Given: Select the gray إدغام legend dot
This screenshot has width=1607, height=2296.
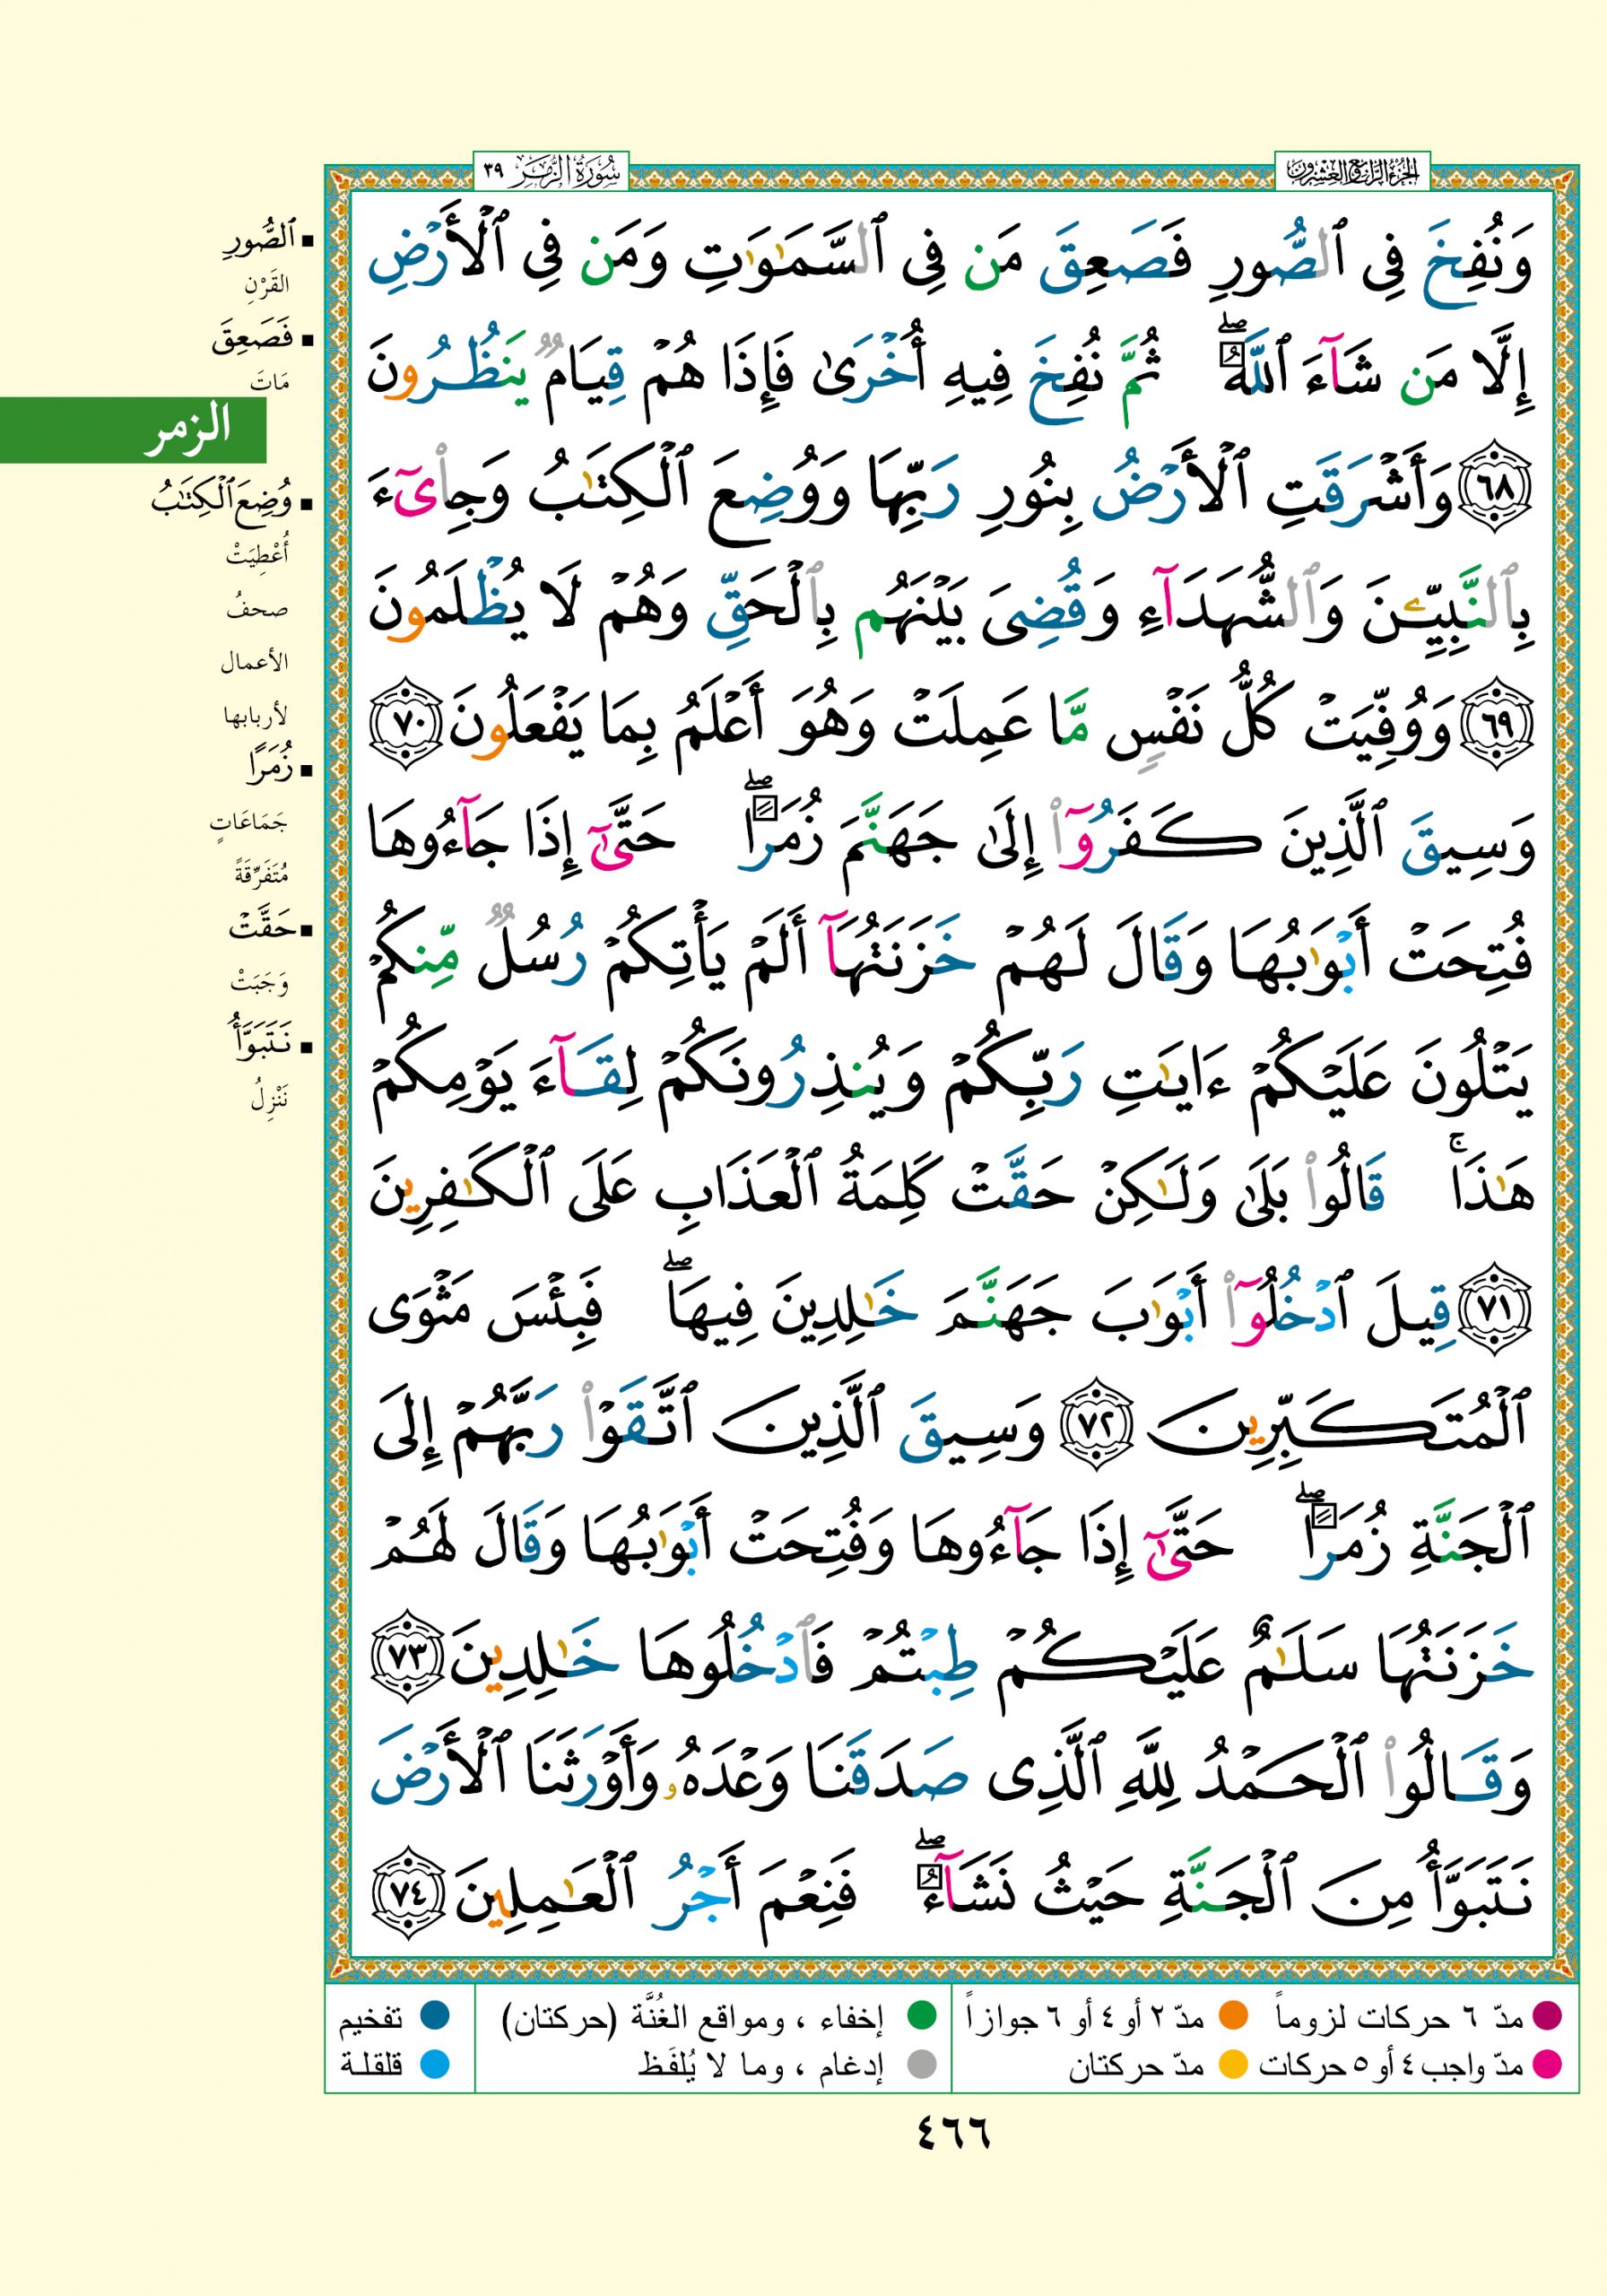Looking at the screenshot, I should pos(920,2063).
